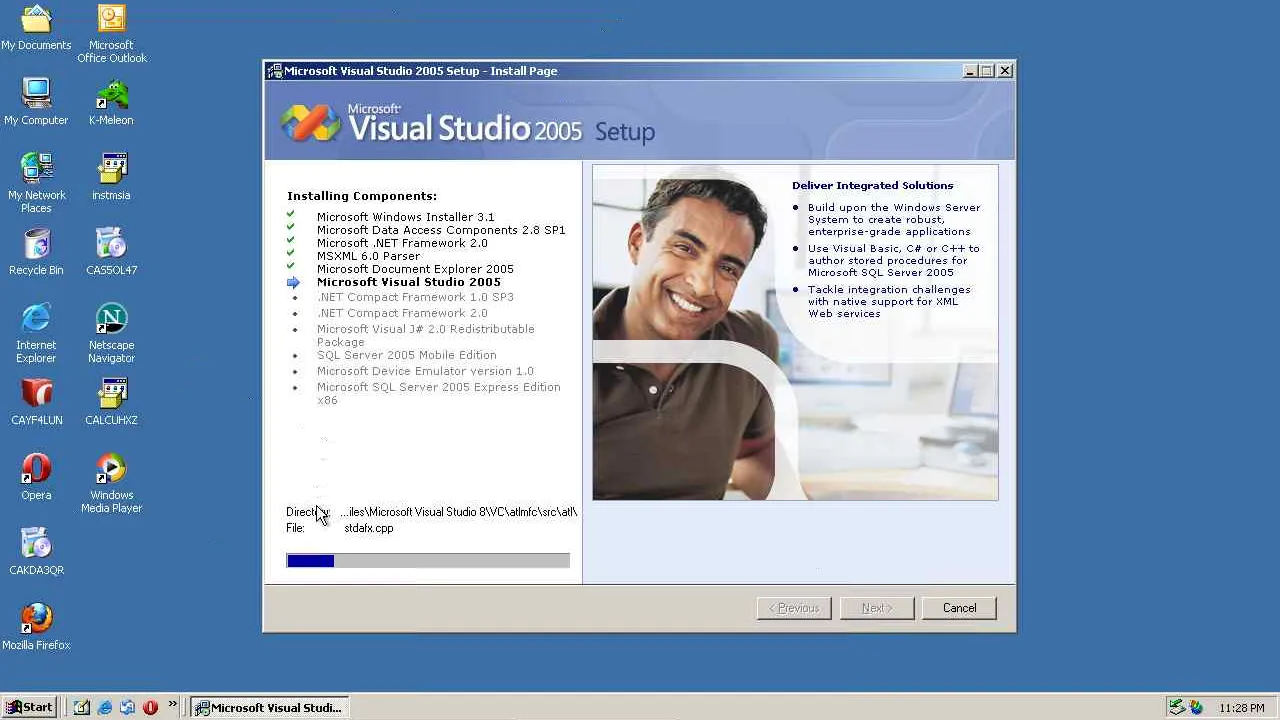This screenshot has height=720, width=1280.
Task: Select the CAYF4LUN desktop icon
Action: (x=36, y=403)
